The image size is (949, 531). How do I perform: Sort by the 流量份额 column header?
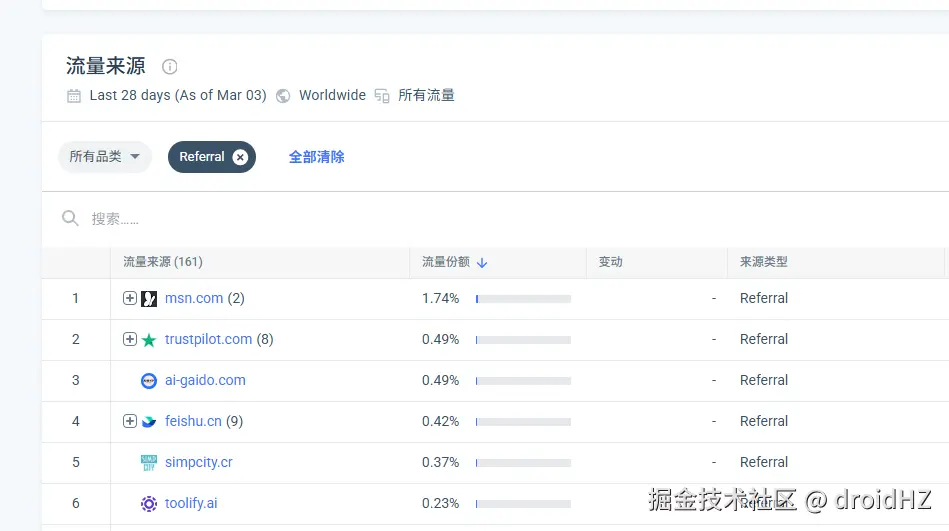[445, 262]
